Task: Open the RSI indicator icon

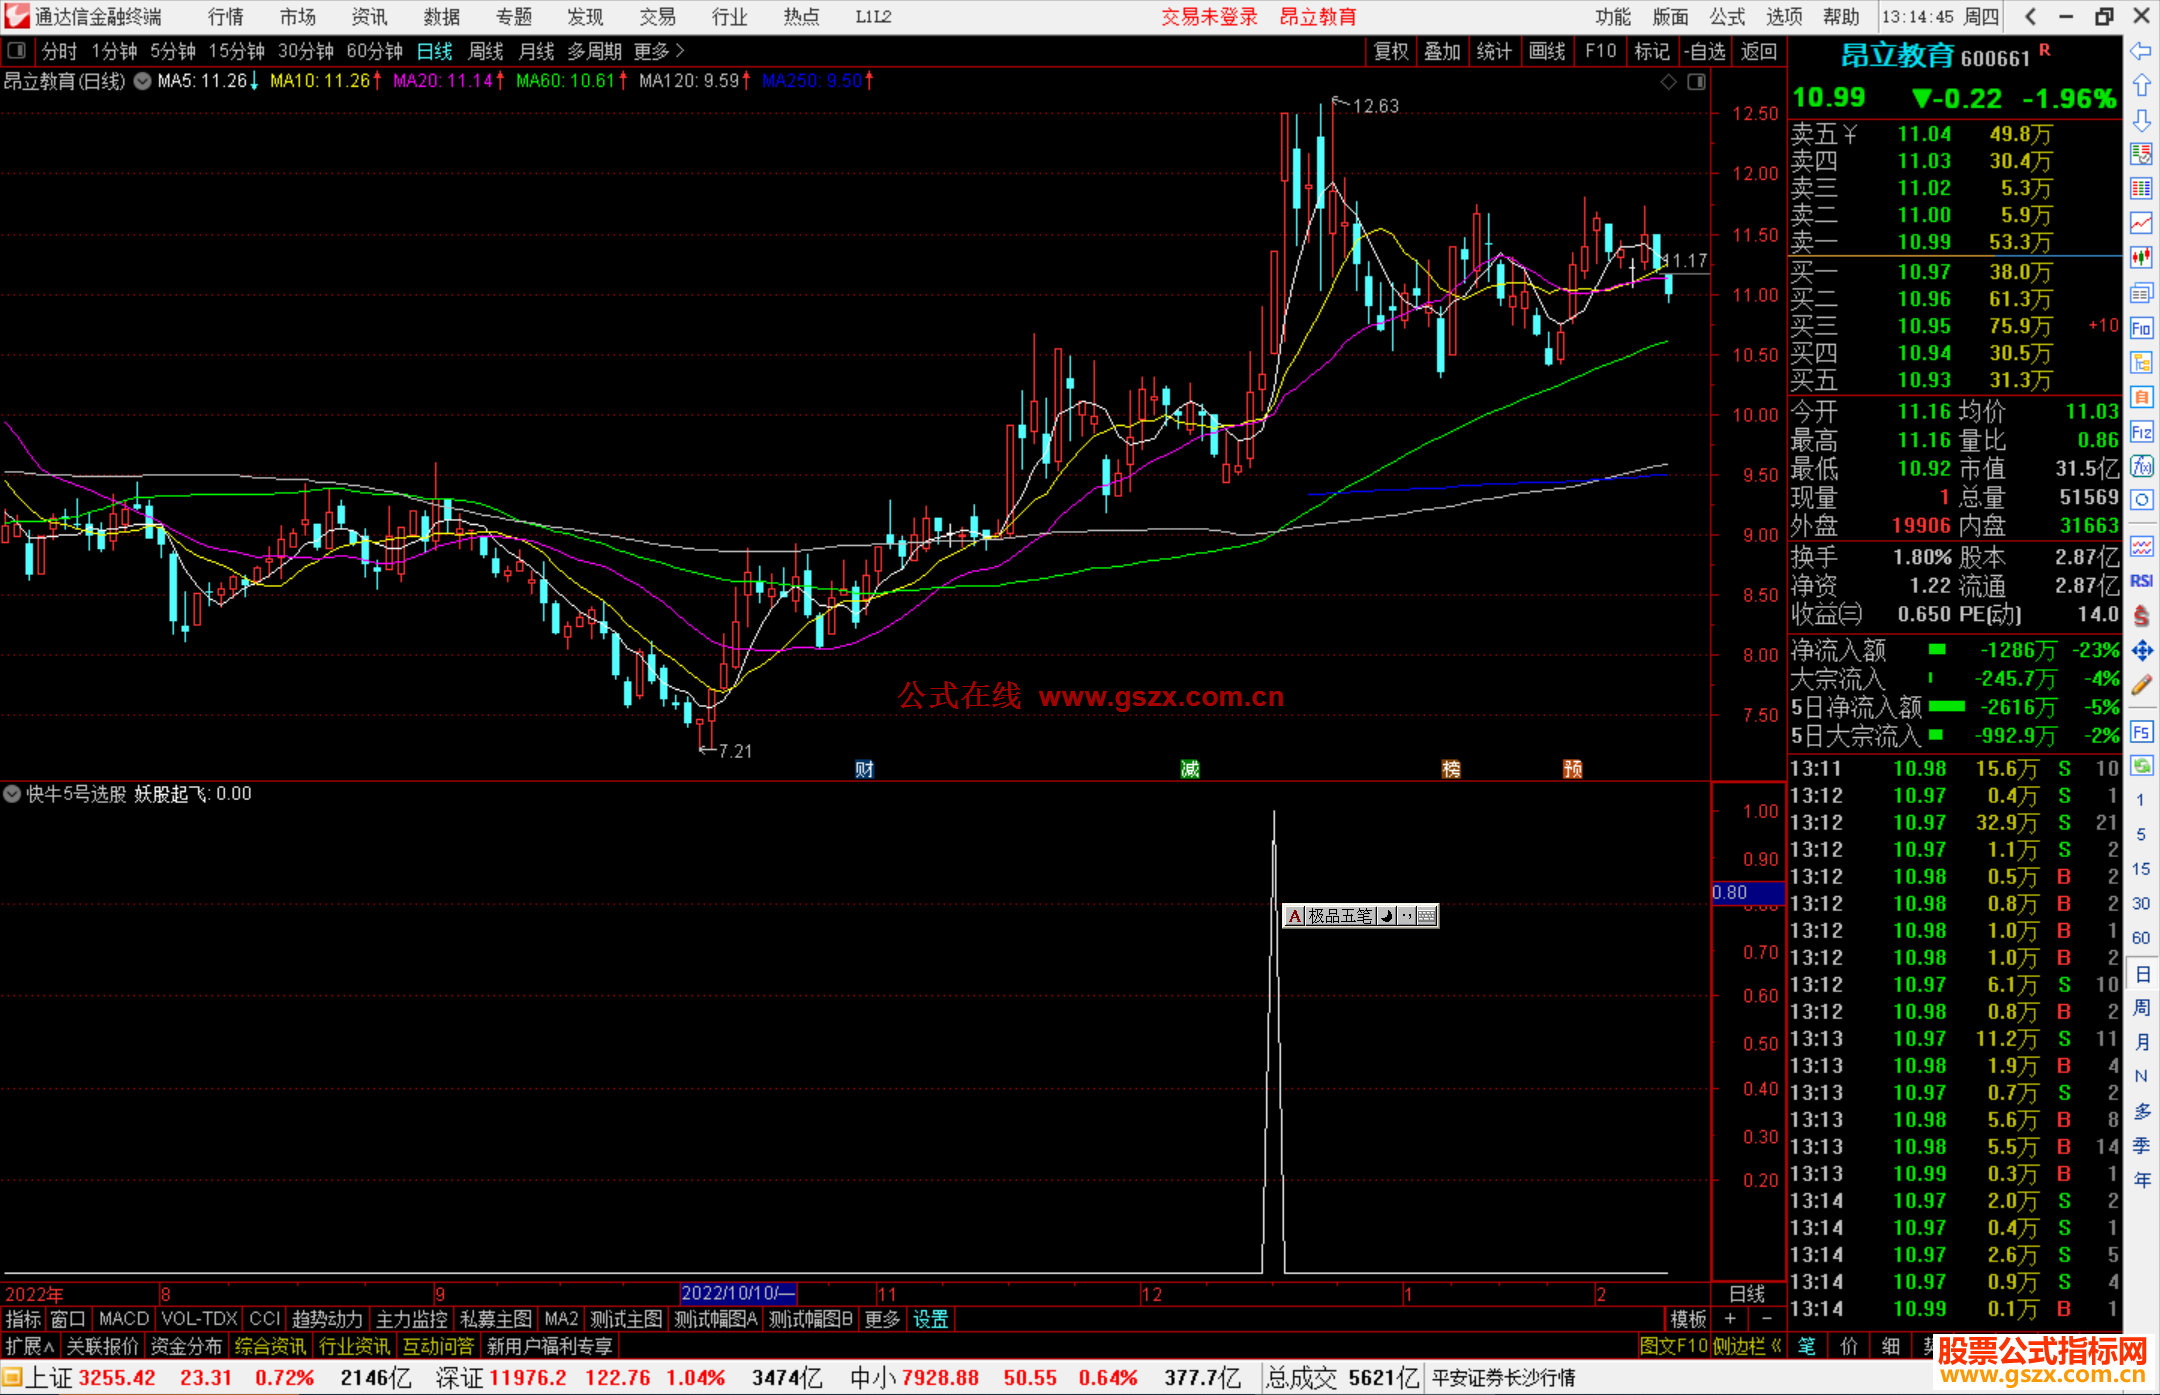Action: 2141,581
